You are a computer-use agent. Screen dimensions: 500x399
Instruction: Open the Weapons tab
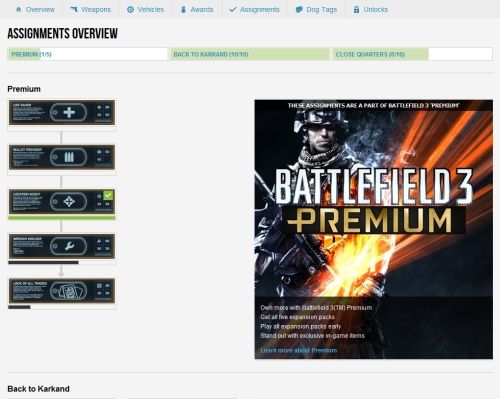click(x=90, y=10)
